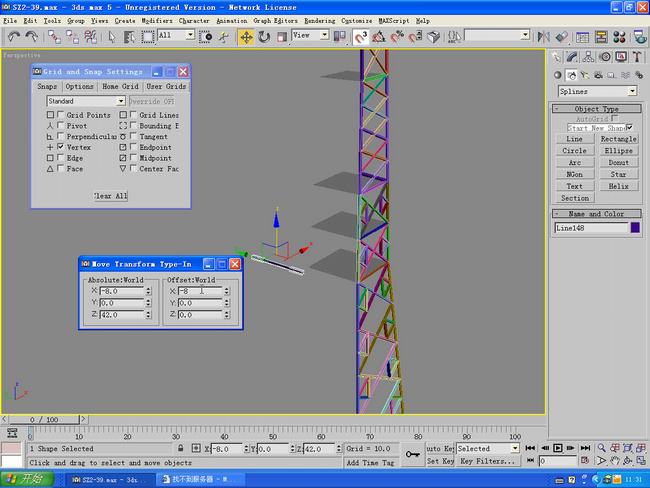
Task: Open the Motion command panel tab
Action: click(605, 56)
